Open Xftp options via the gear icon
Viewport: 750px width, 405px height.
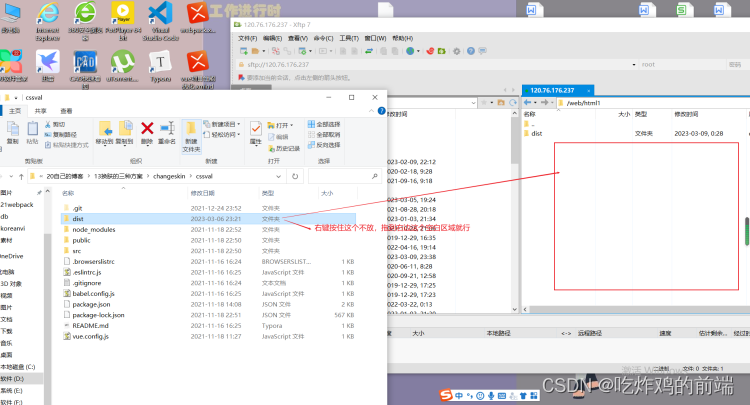point(457,51)
